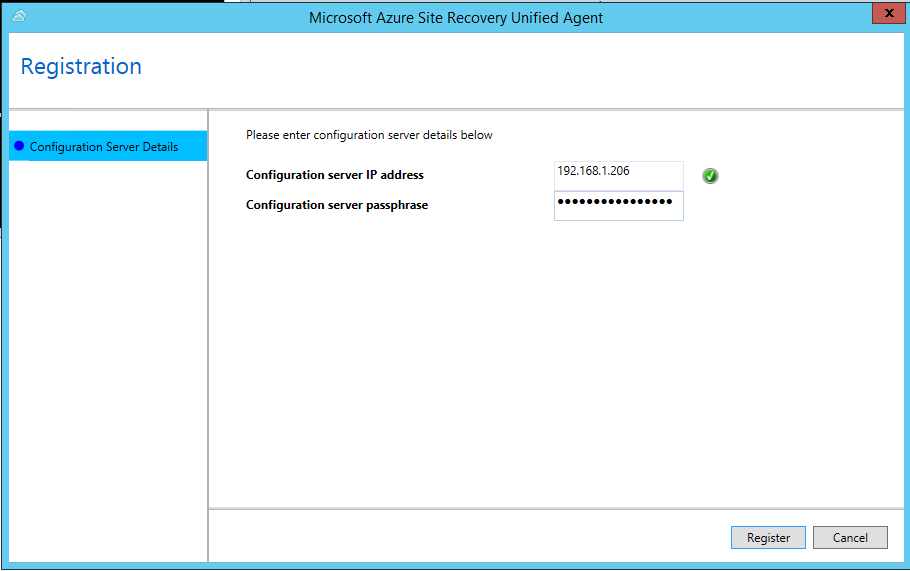This screenshot has width=910, height=571.
Task: Click the blue bullet beside Configuration Server Details
Action: point(19,146)
